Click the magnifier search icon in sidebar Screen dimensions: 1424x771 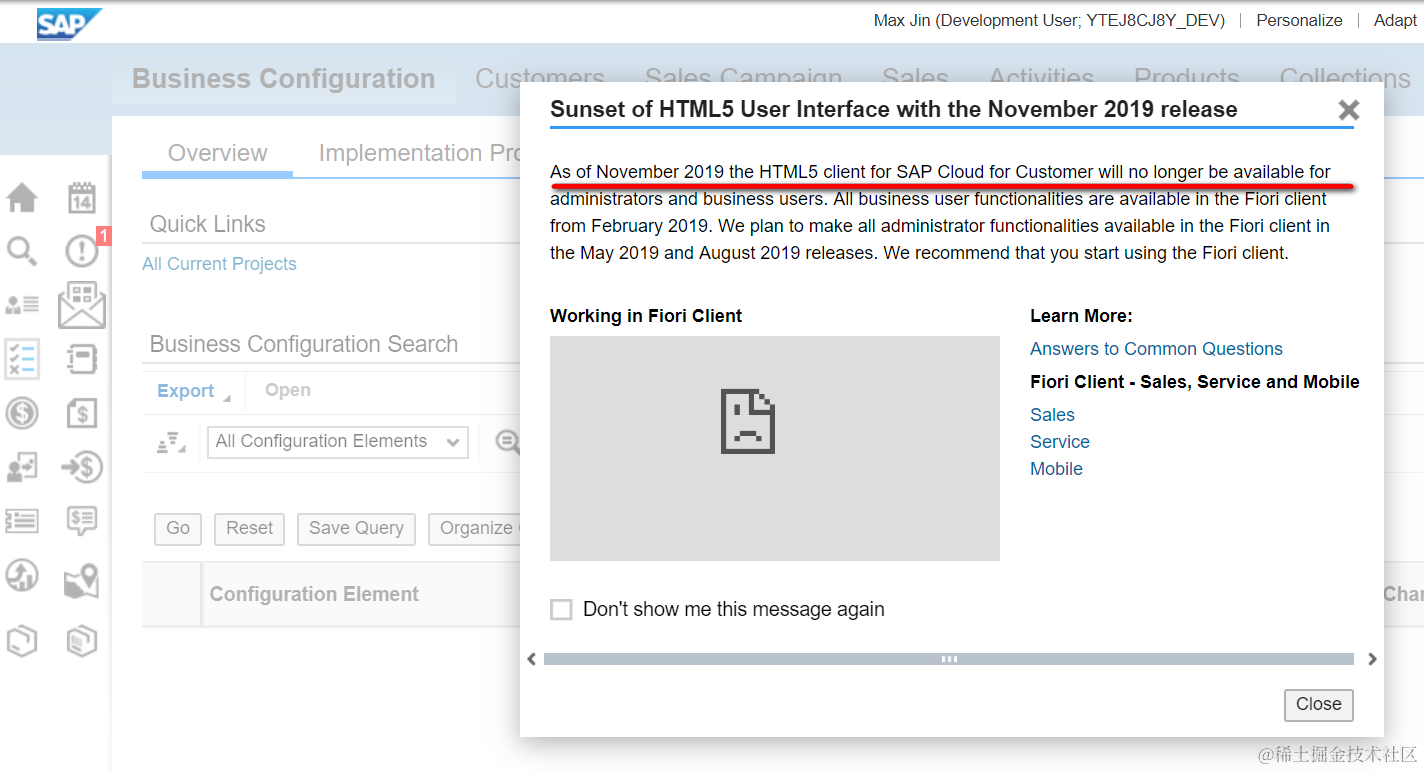tap(22, 251)
